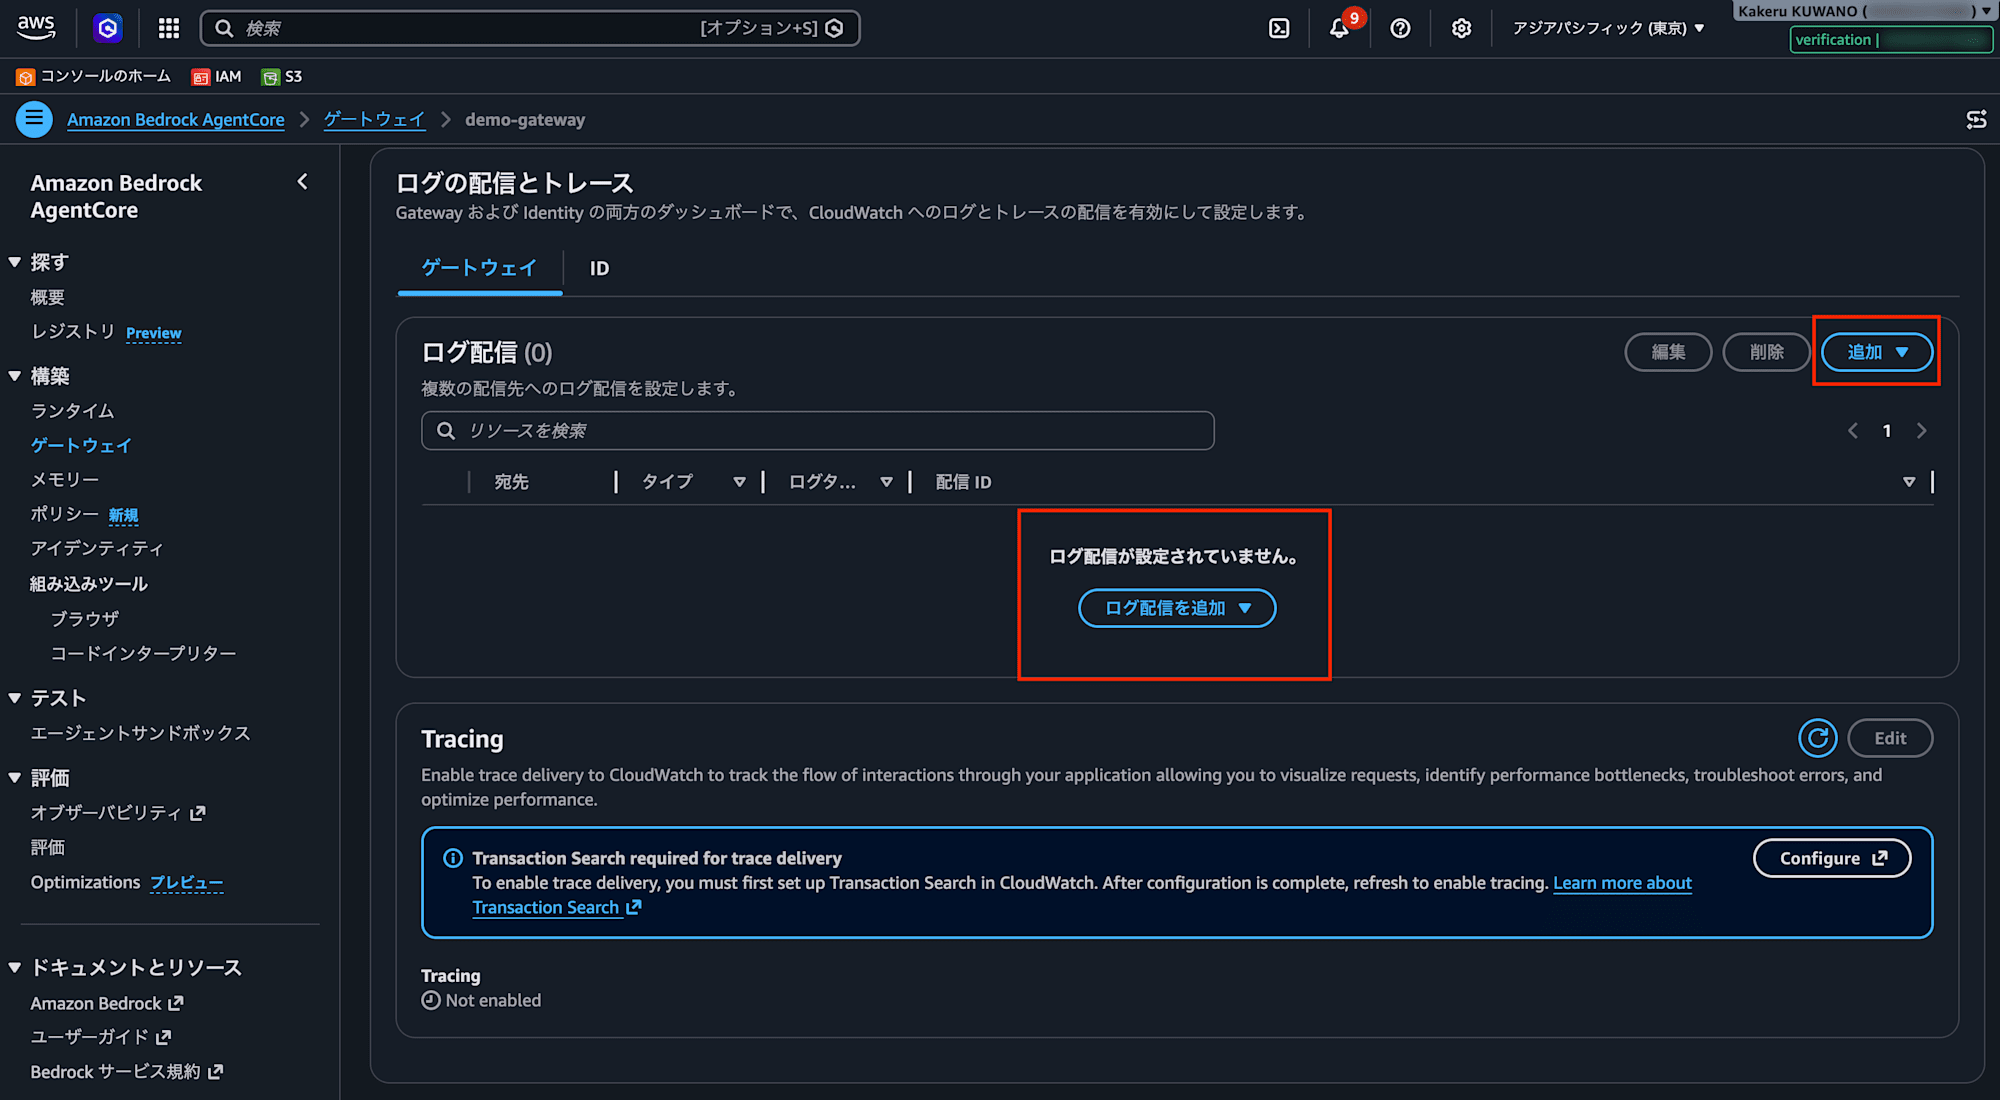2000x1100 pixels.
Task: Open the S3 bookmark shortcut
Action: [x=282, y=77]
